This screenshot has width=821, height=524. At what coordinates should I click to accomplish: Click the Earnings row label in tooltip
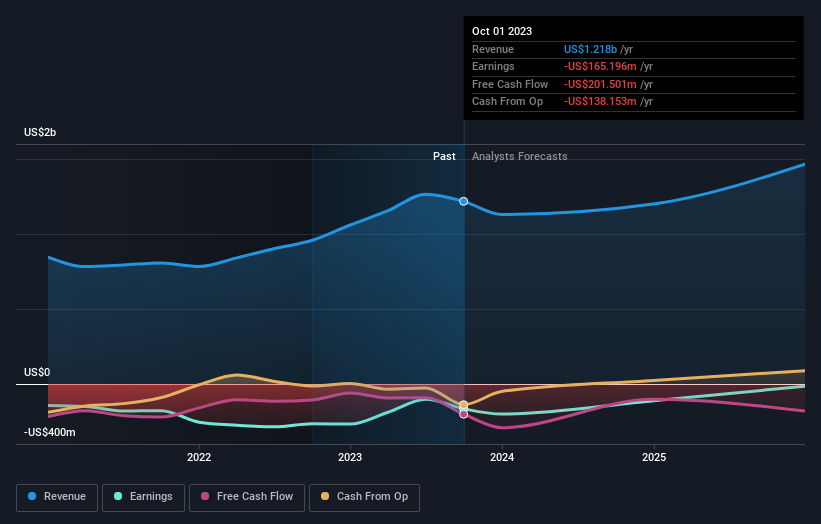pos(493,66)
